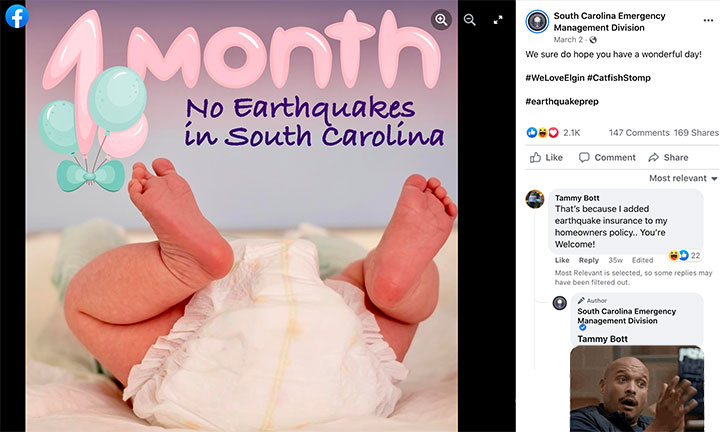Share the post via Share button
The image size is (720, 432).
click(x=668, y=157)
